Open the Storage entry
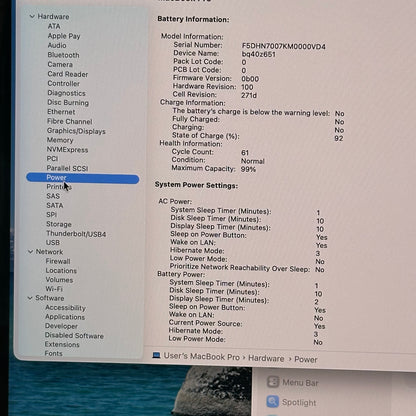 click(x=59, y=224)
